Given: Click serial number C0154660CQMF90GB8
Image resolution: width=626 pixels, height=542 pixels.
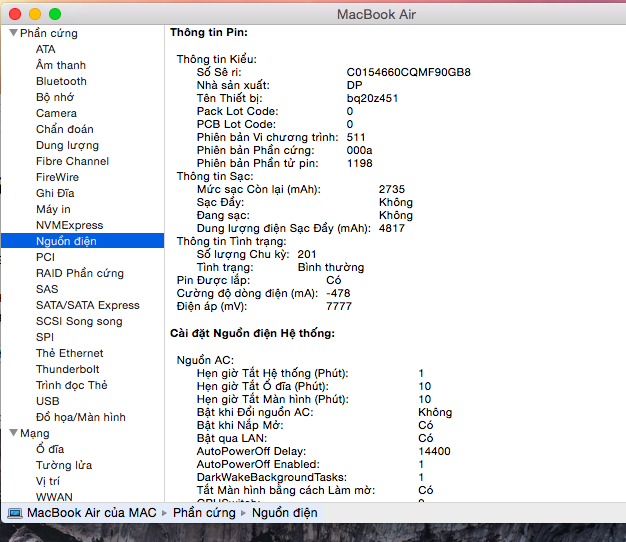Looking at the screenshot, I should tap(408, 72).
